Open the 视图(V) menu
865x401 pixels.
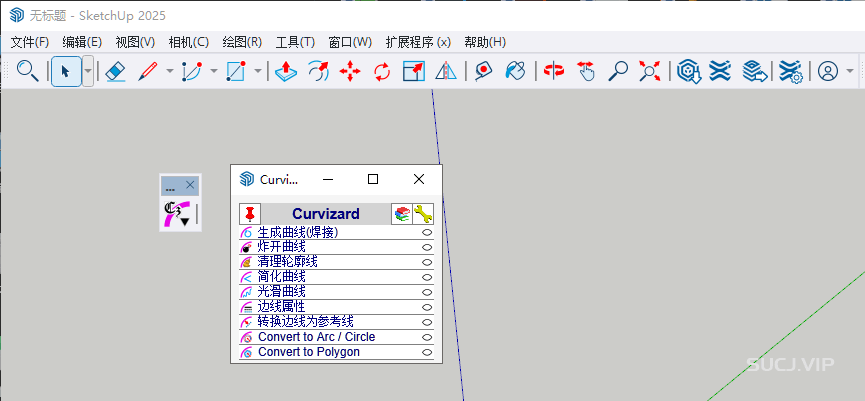[x=135, y=42]
